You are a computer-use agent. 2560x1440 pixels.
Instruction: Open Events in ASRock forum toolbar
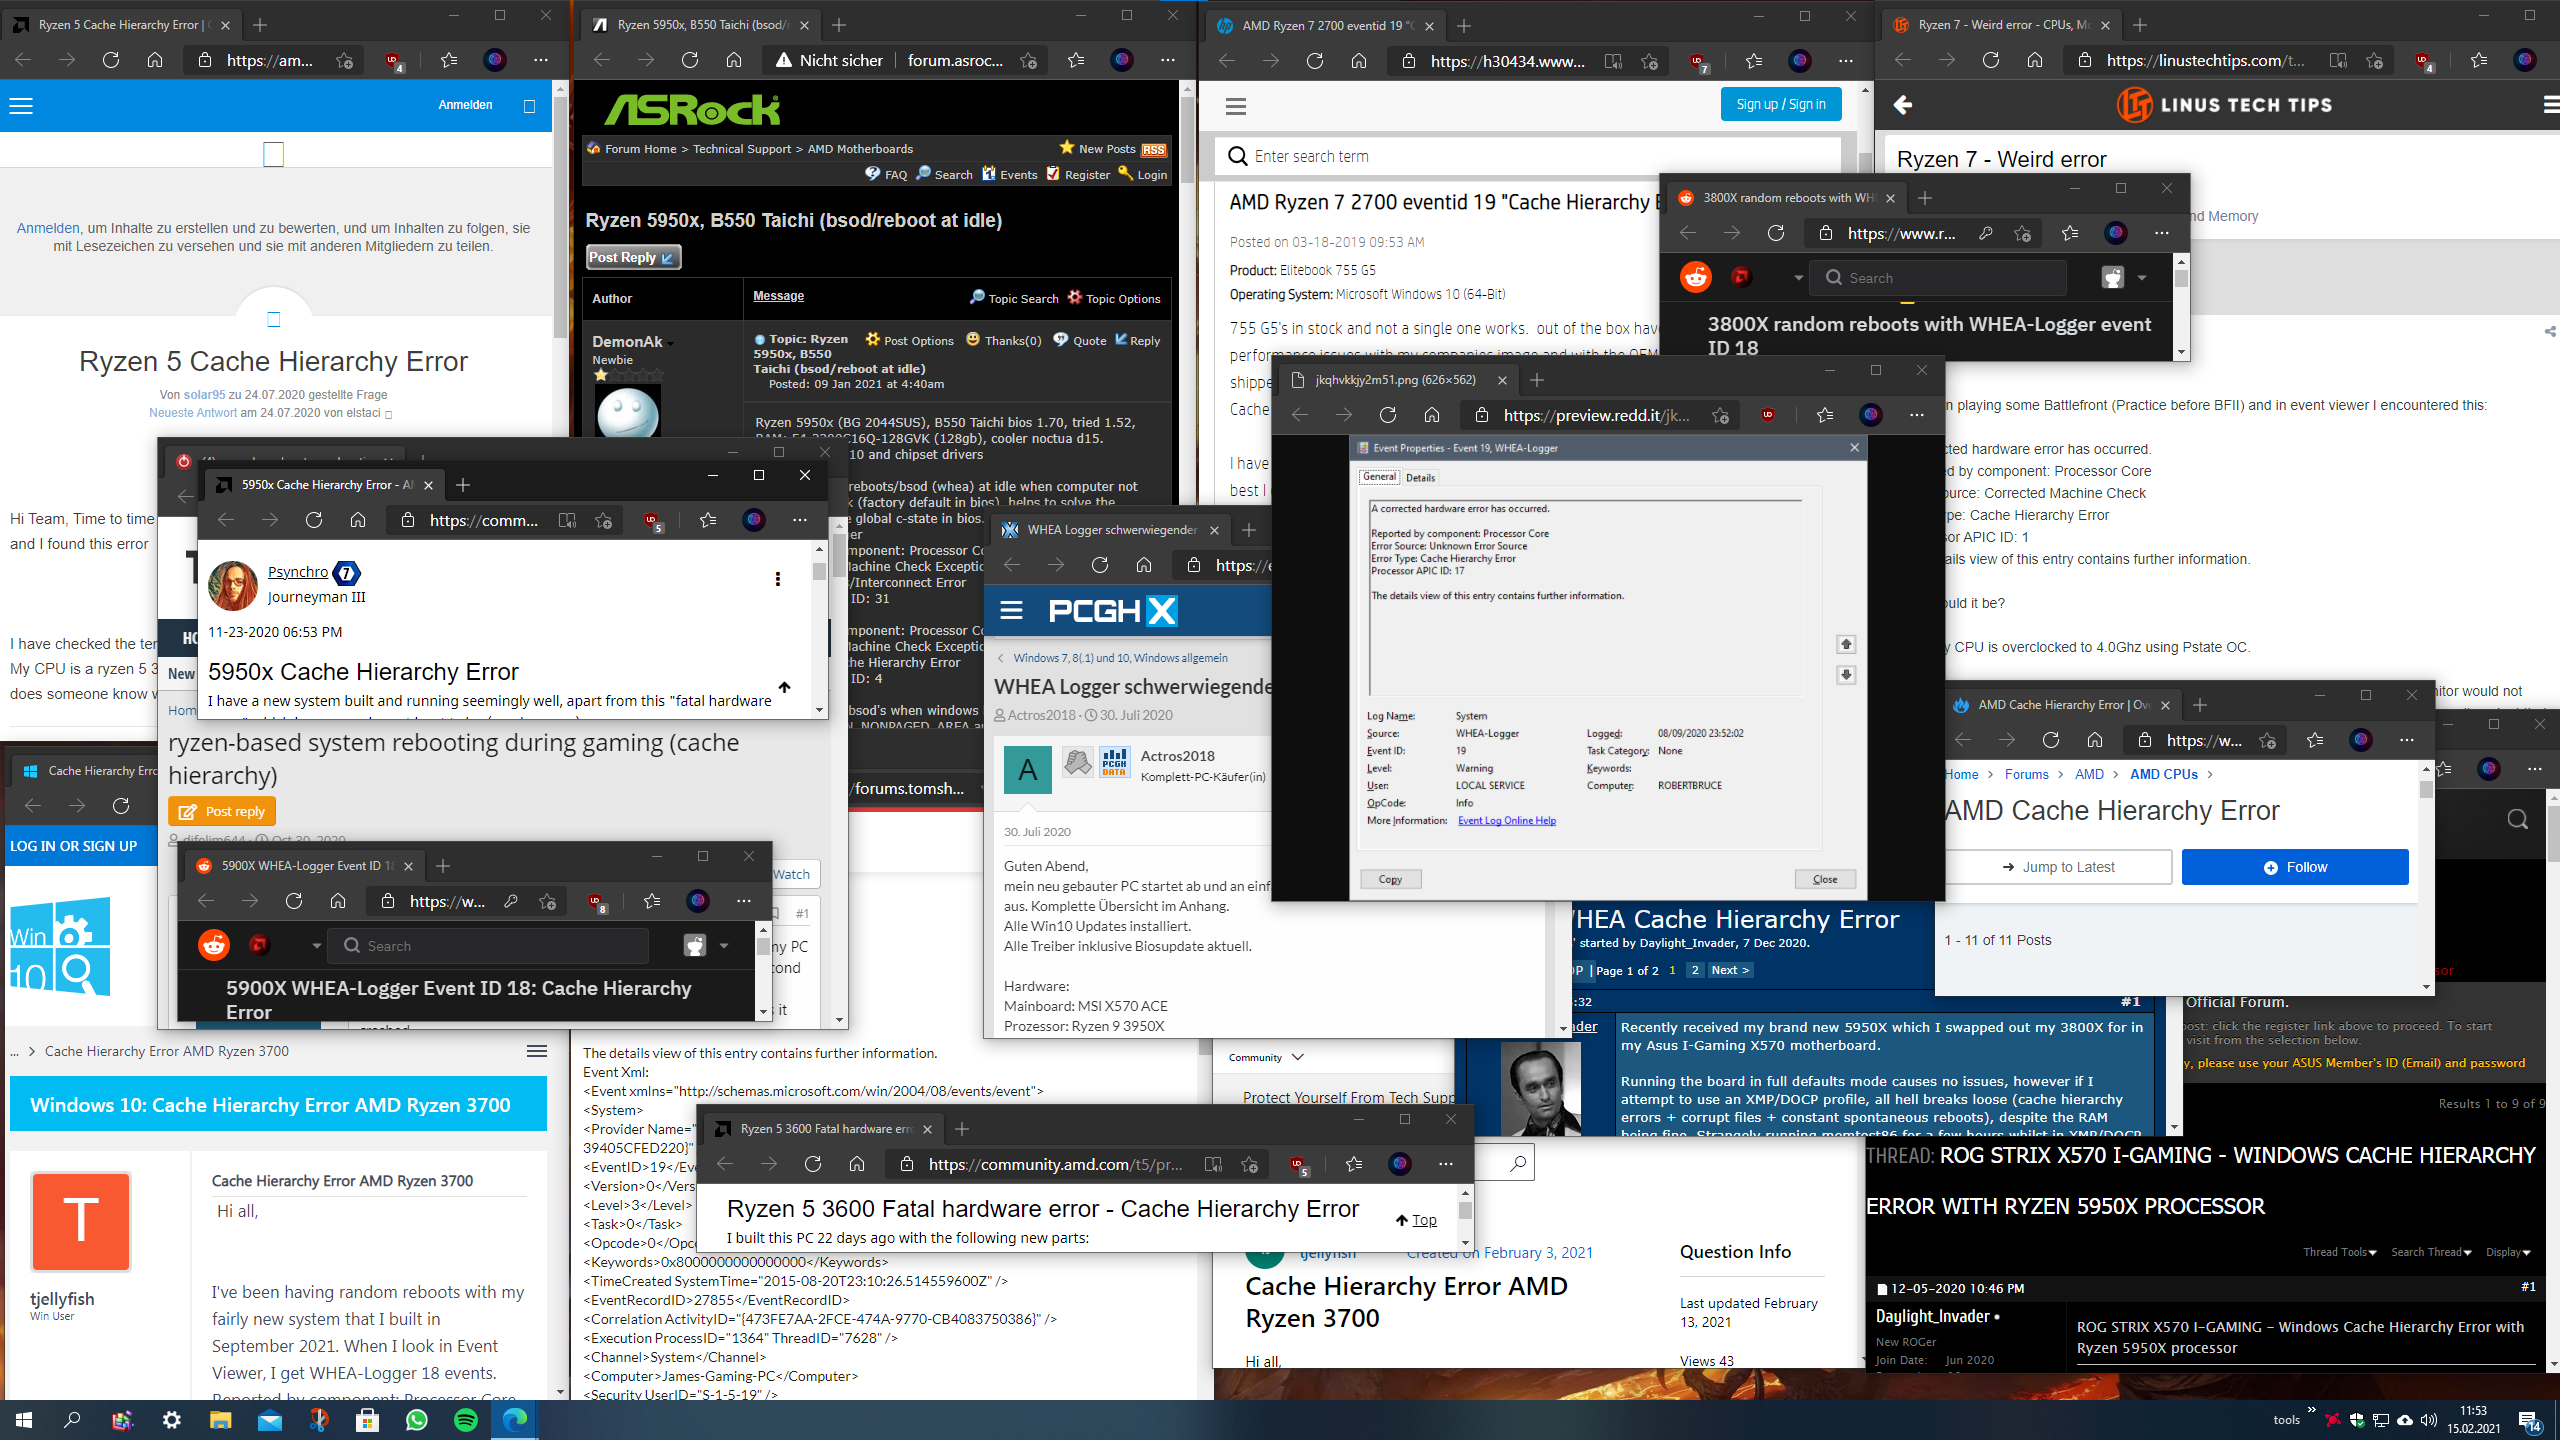point(1009,174)
